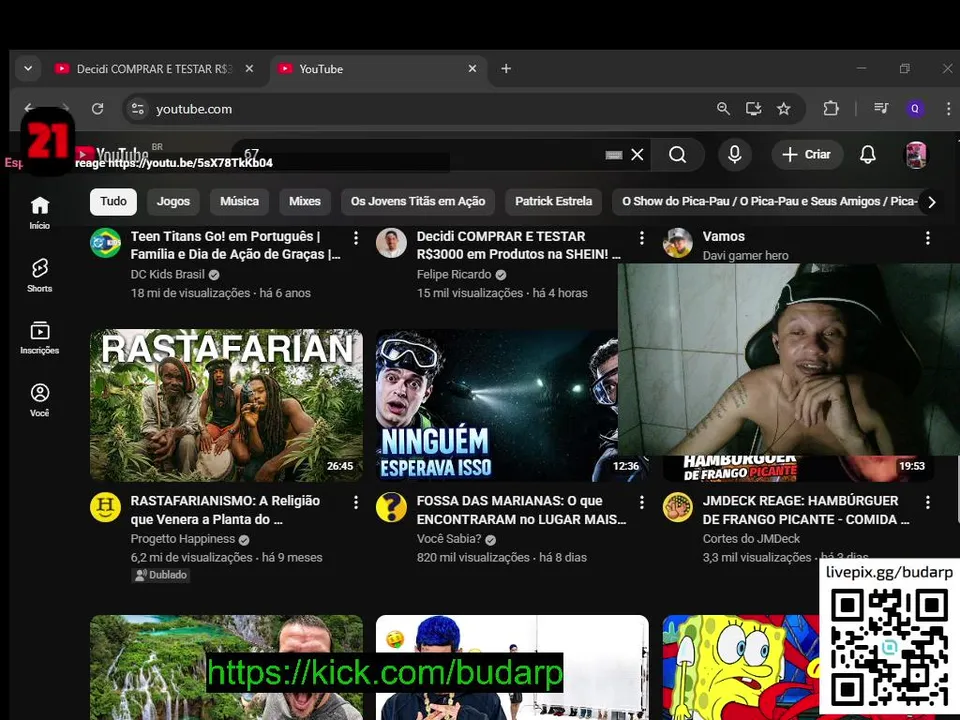The image size is (960, 720).
Task: Open Você in the sidebar
Action: point(40,400)
